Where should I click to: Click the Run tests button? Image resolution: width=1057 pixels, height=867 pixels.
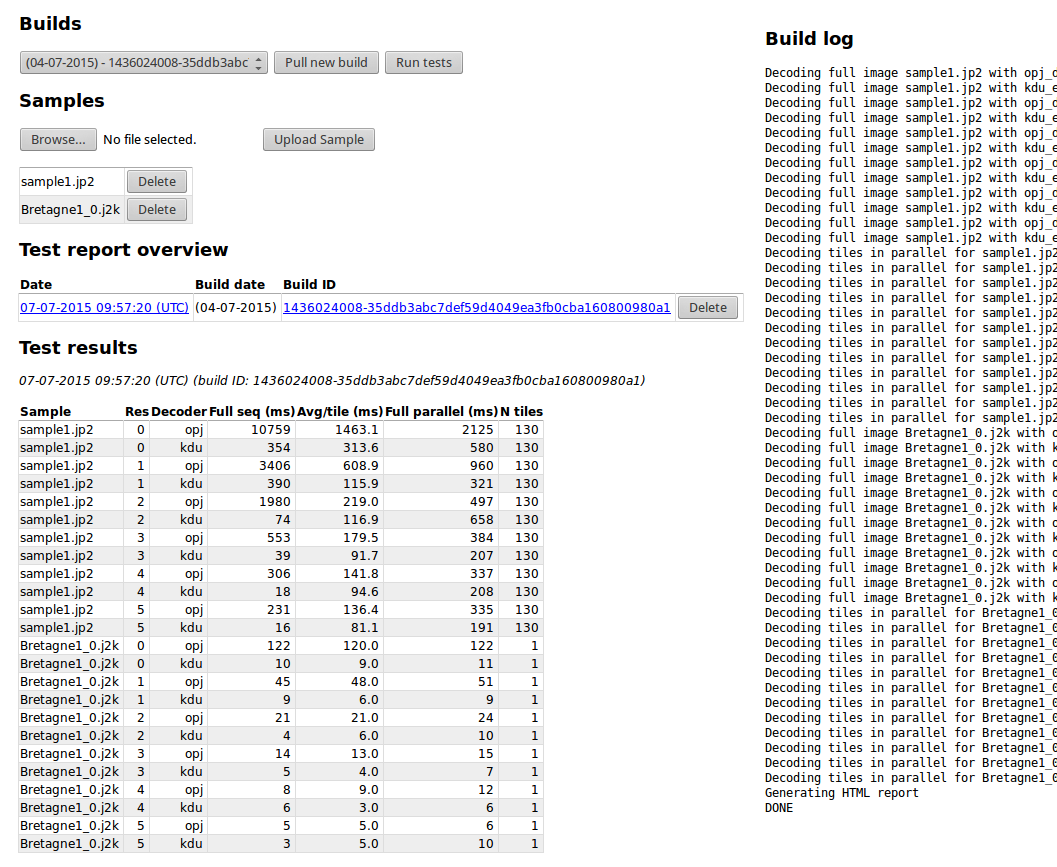424,63
